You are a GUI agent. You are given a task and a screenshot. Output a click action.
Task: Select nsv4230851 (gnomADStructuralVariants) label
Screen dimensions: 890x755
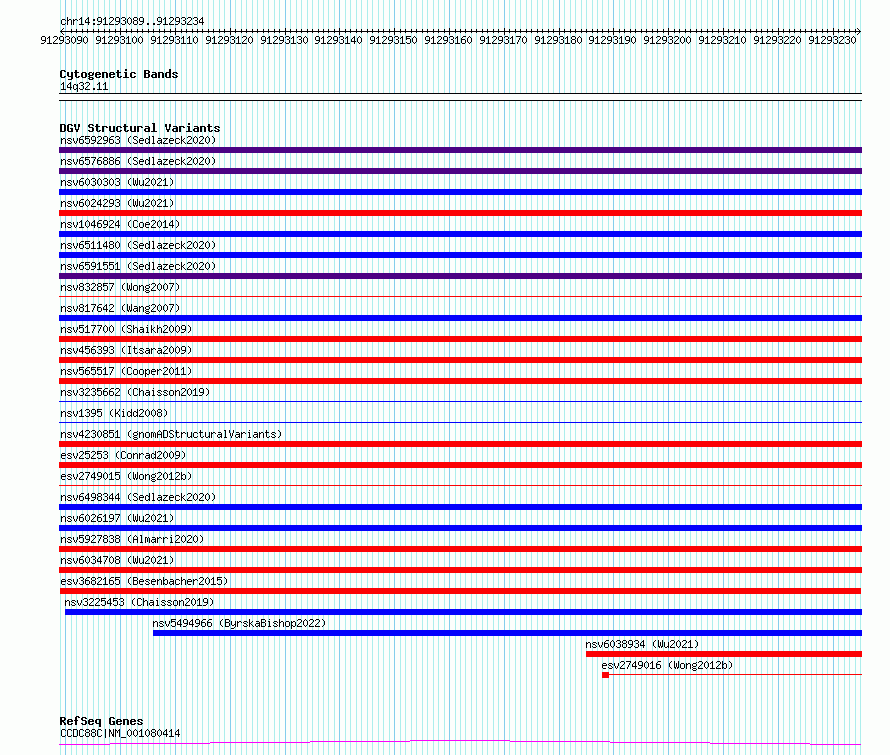point(171,434)
